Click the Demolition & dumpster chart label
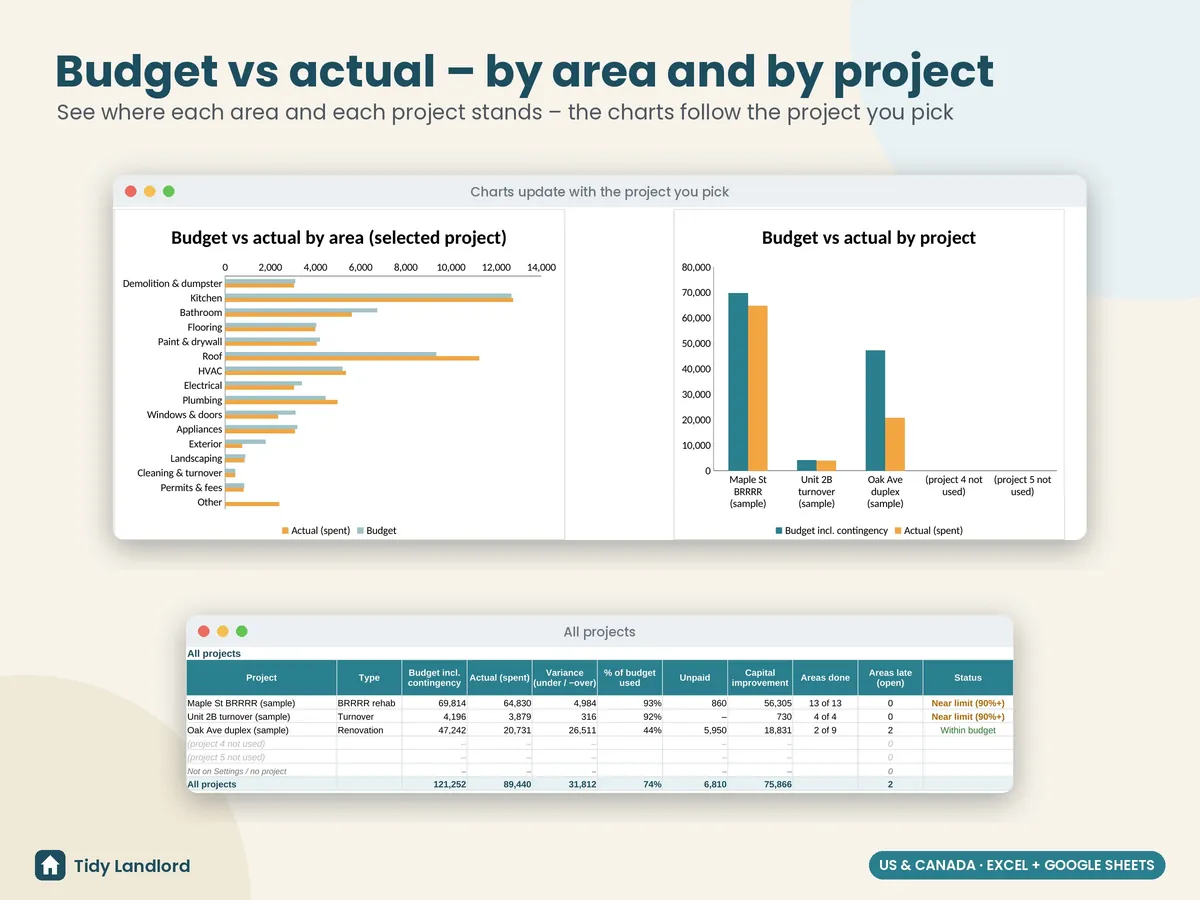The image size is (1200, 900). click(x=172, y=284)
